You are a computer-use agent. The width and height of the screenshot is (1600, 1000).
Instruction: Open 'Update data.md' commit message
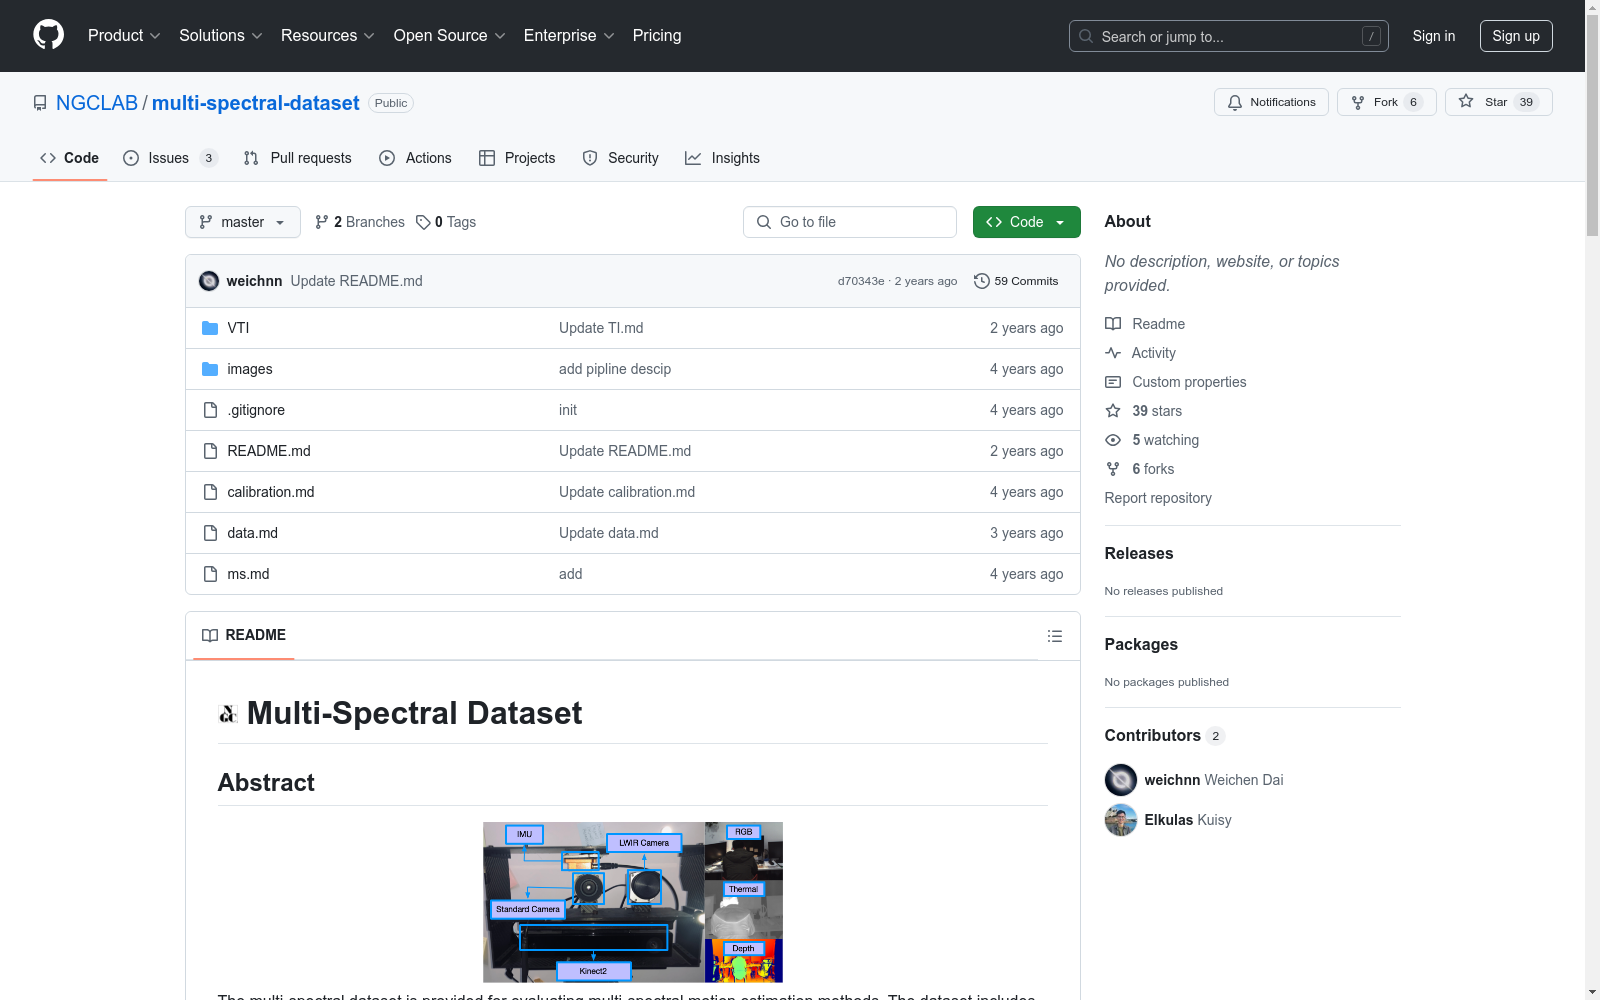tap(609, 533)
